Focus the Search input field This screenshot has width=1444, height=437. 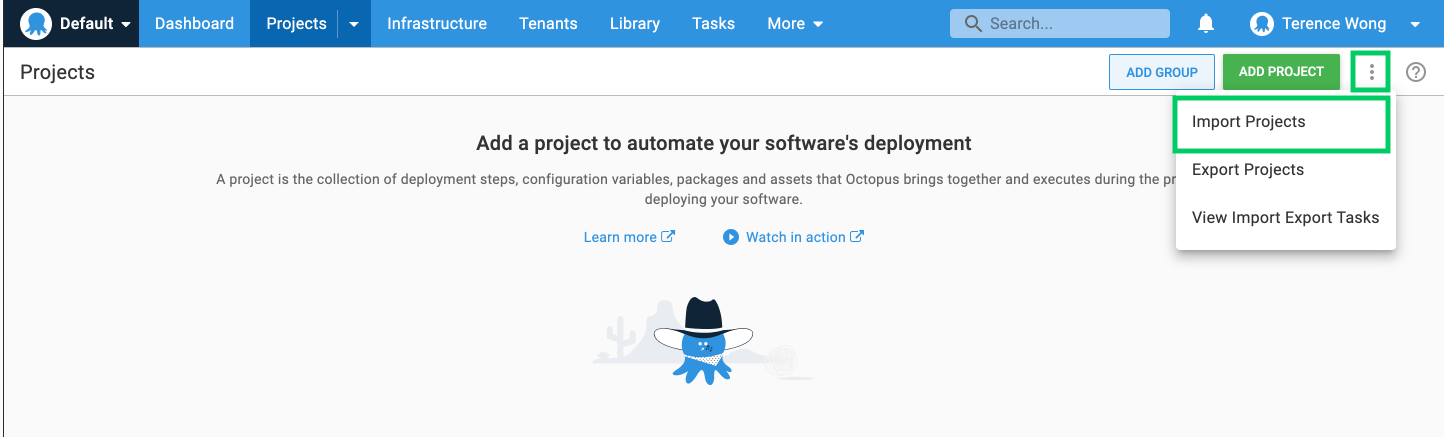pyautogui.click(x=1070, y=23)
